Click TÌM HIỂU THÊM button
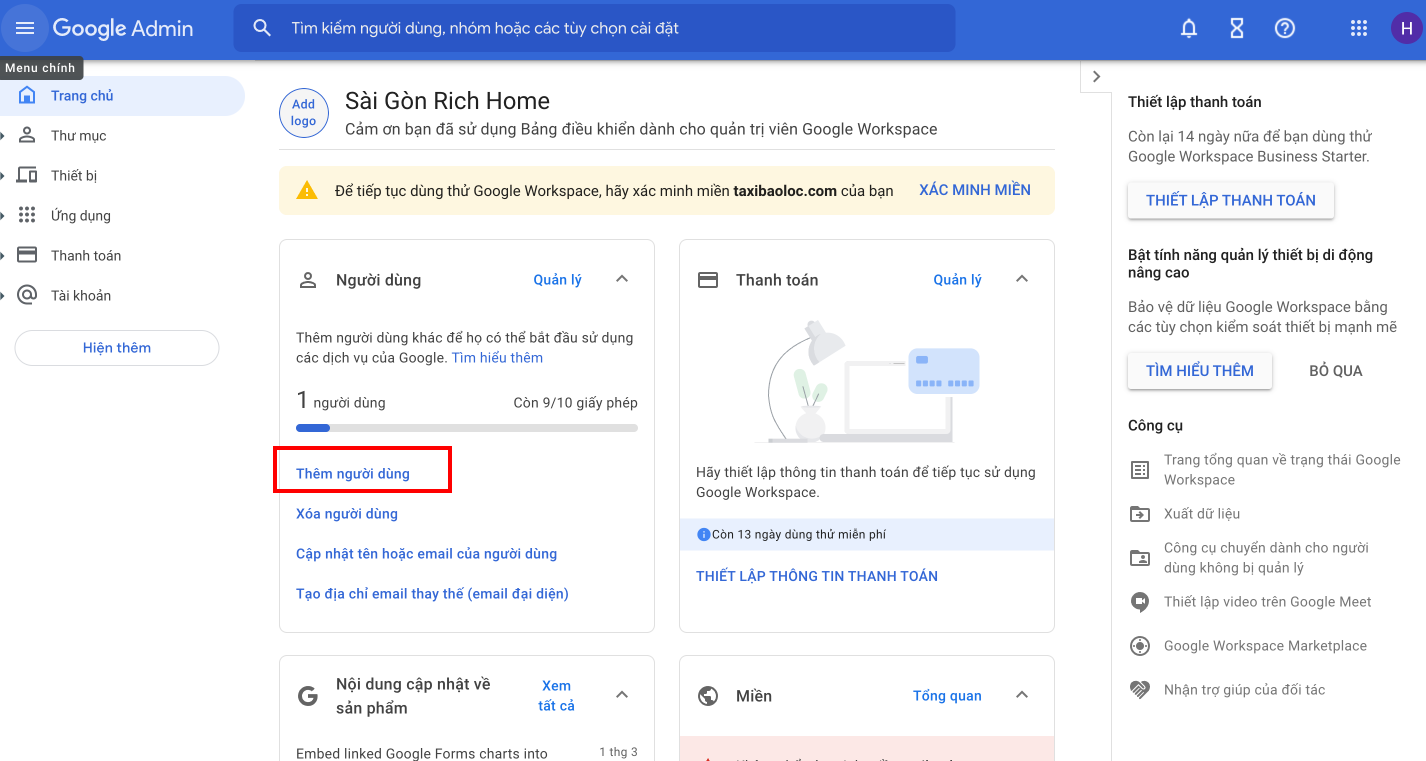This screenshot has width=1426, height=761. pos(1200,371)
